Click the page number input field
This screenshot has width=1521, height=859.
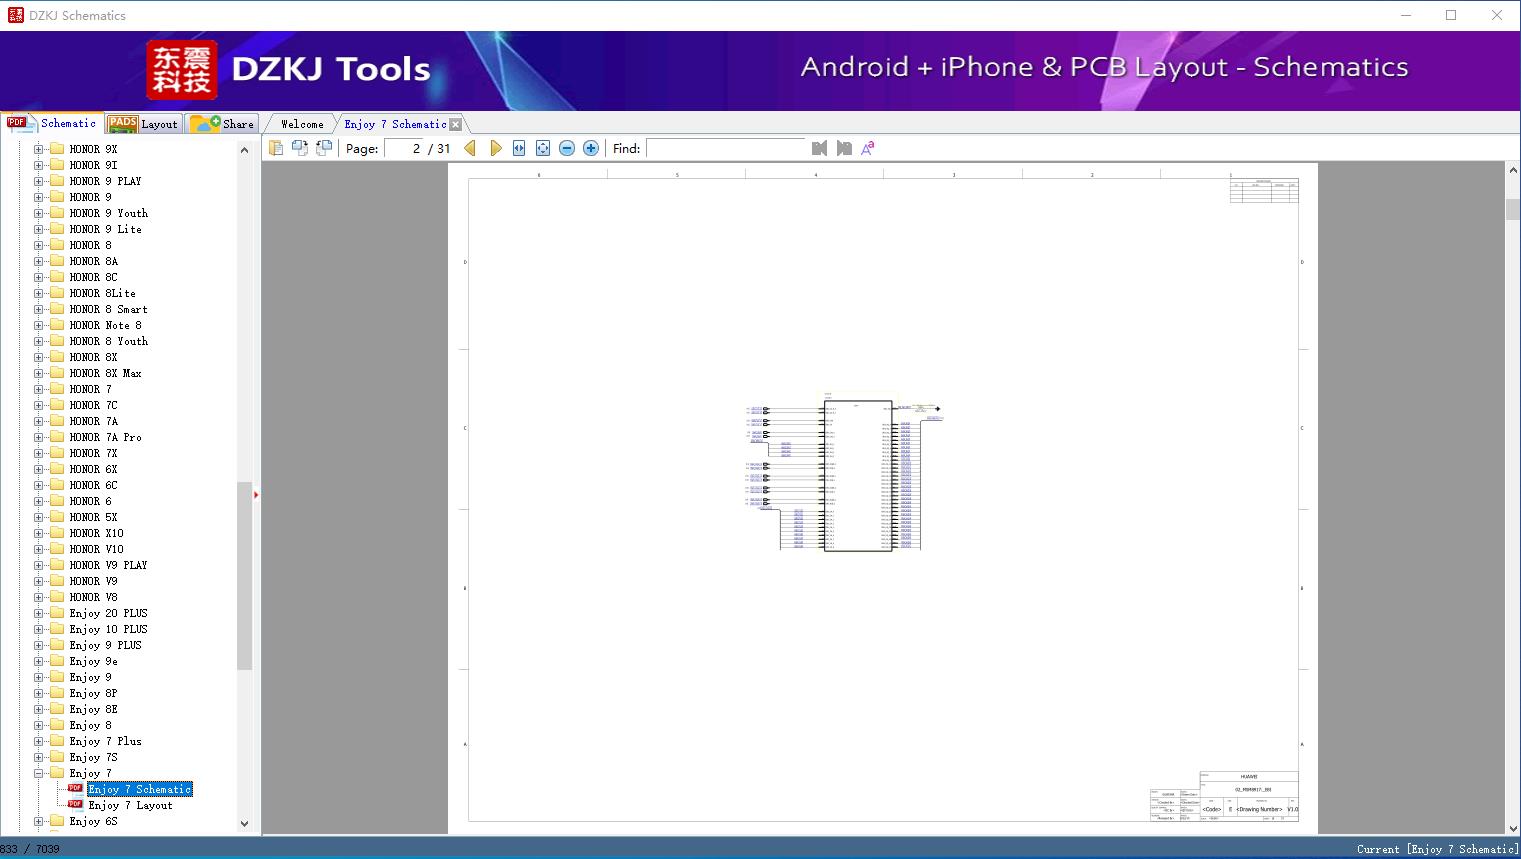(404, 148)
